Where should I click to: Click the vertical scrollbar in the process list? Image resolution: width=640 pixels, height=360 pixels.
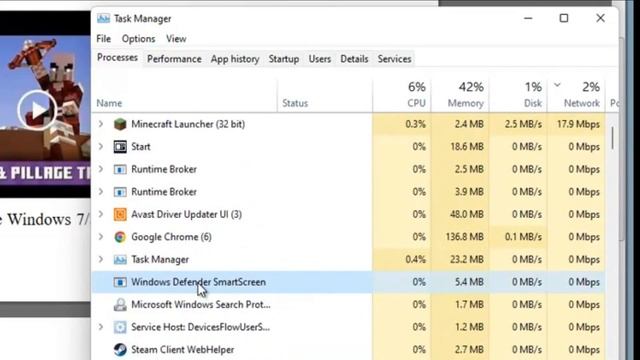pos(612,138)
